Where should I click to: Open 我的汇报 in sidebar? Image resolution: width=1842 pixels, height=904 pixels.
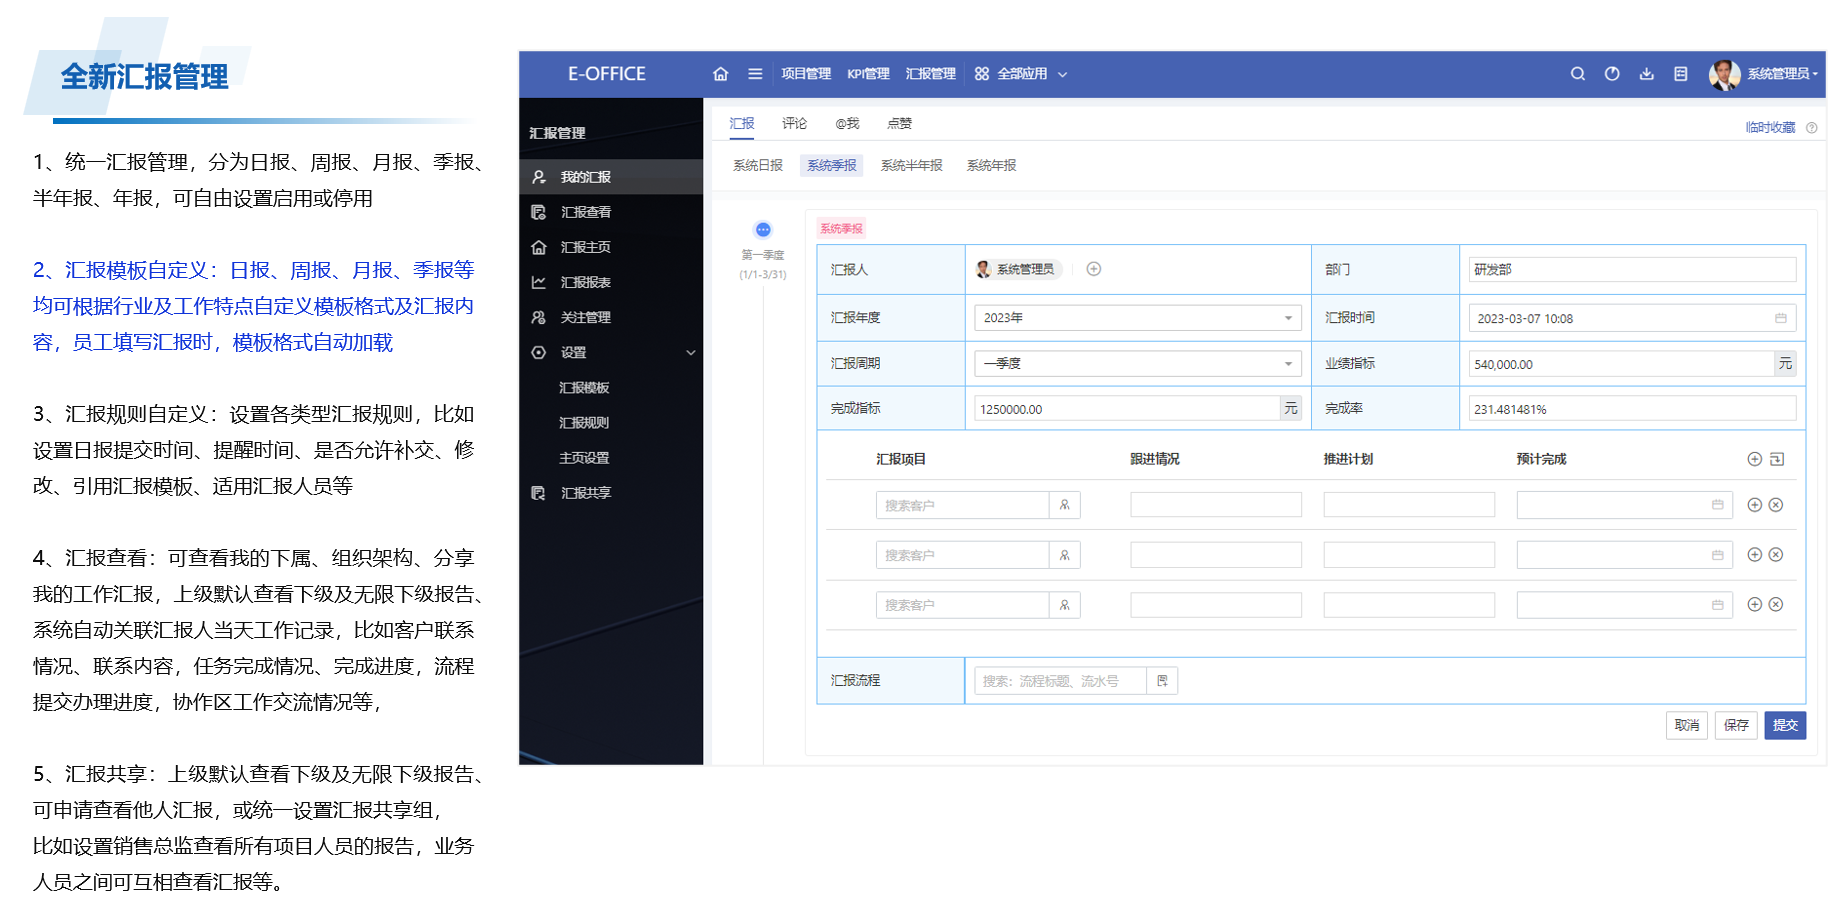click(611, 177)
